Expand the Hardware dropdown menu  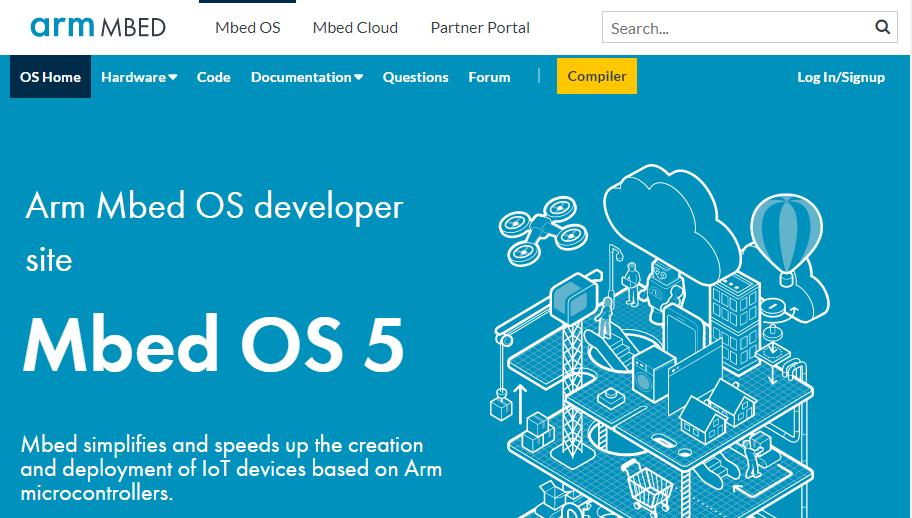click(139, 77)
